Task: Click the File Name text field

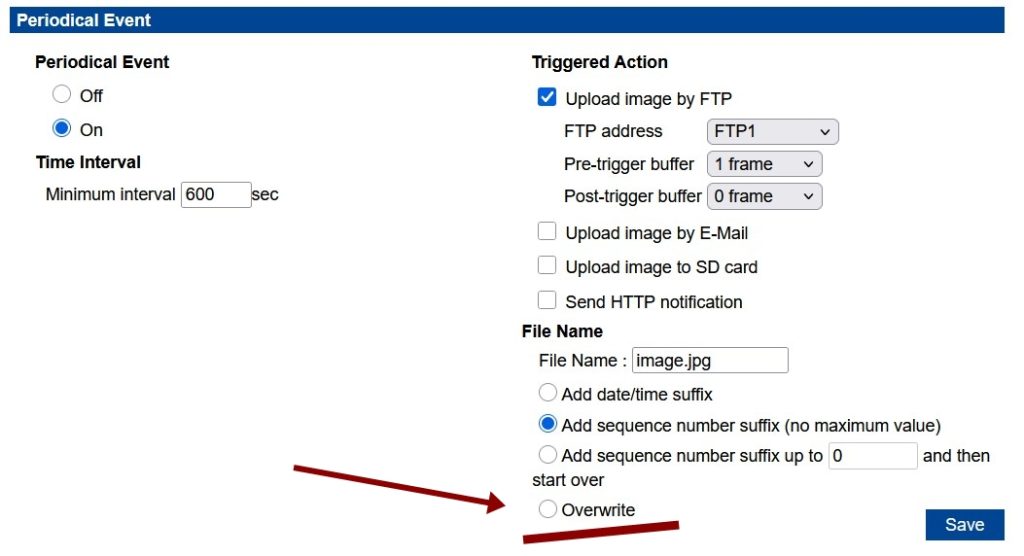Action: pos(710,360)
